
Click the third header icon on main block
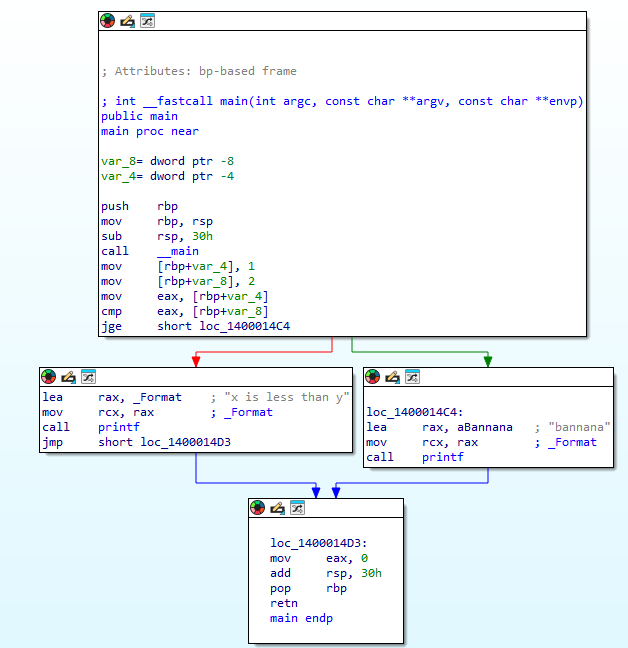[x=147, y=21]
